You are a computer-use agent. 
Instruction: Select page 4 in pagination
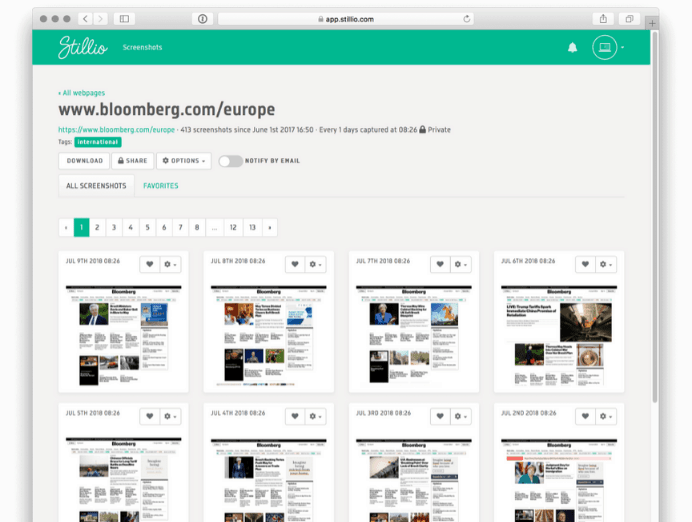[131, 228]
